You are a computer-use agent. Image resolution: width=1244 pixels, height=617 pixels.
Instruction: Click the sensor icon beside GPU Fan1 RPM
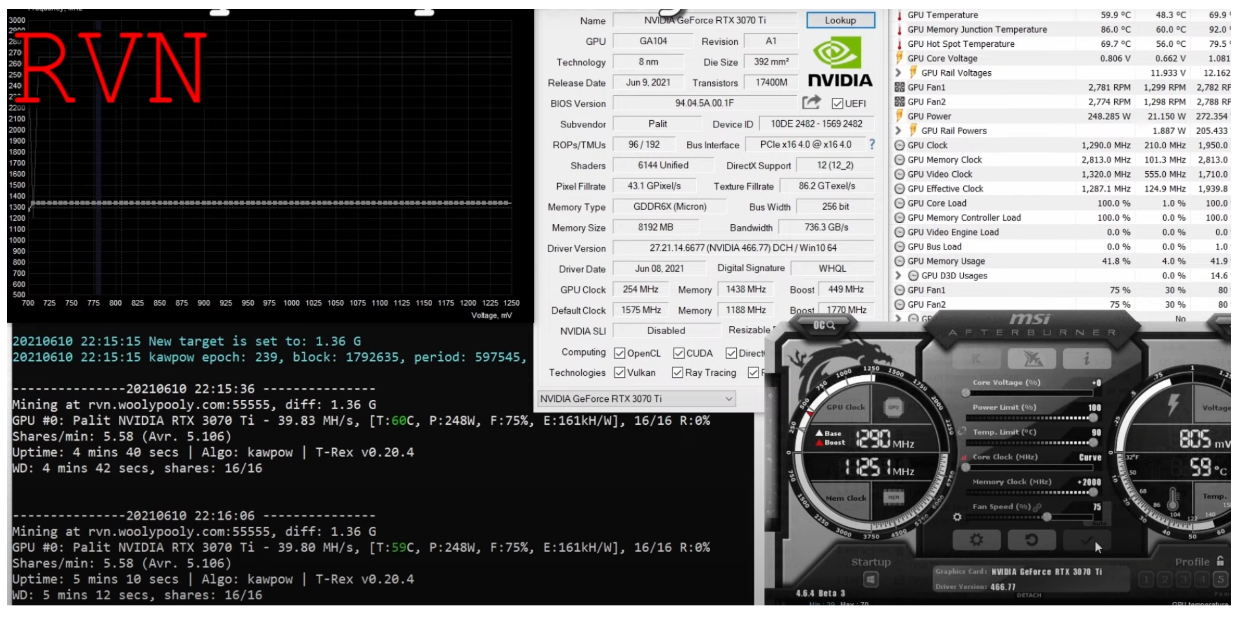click(899, 87)
